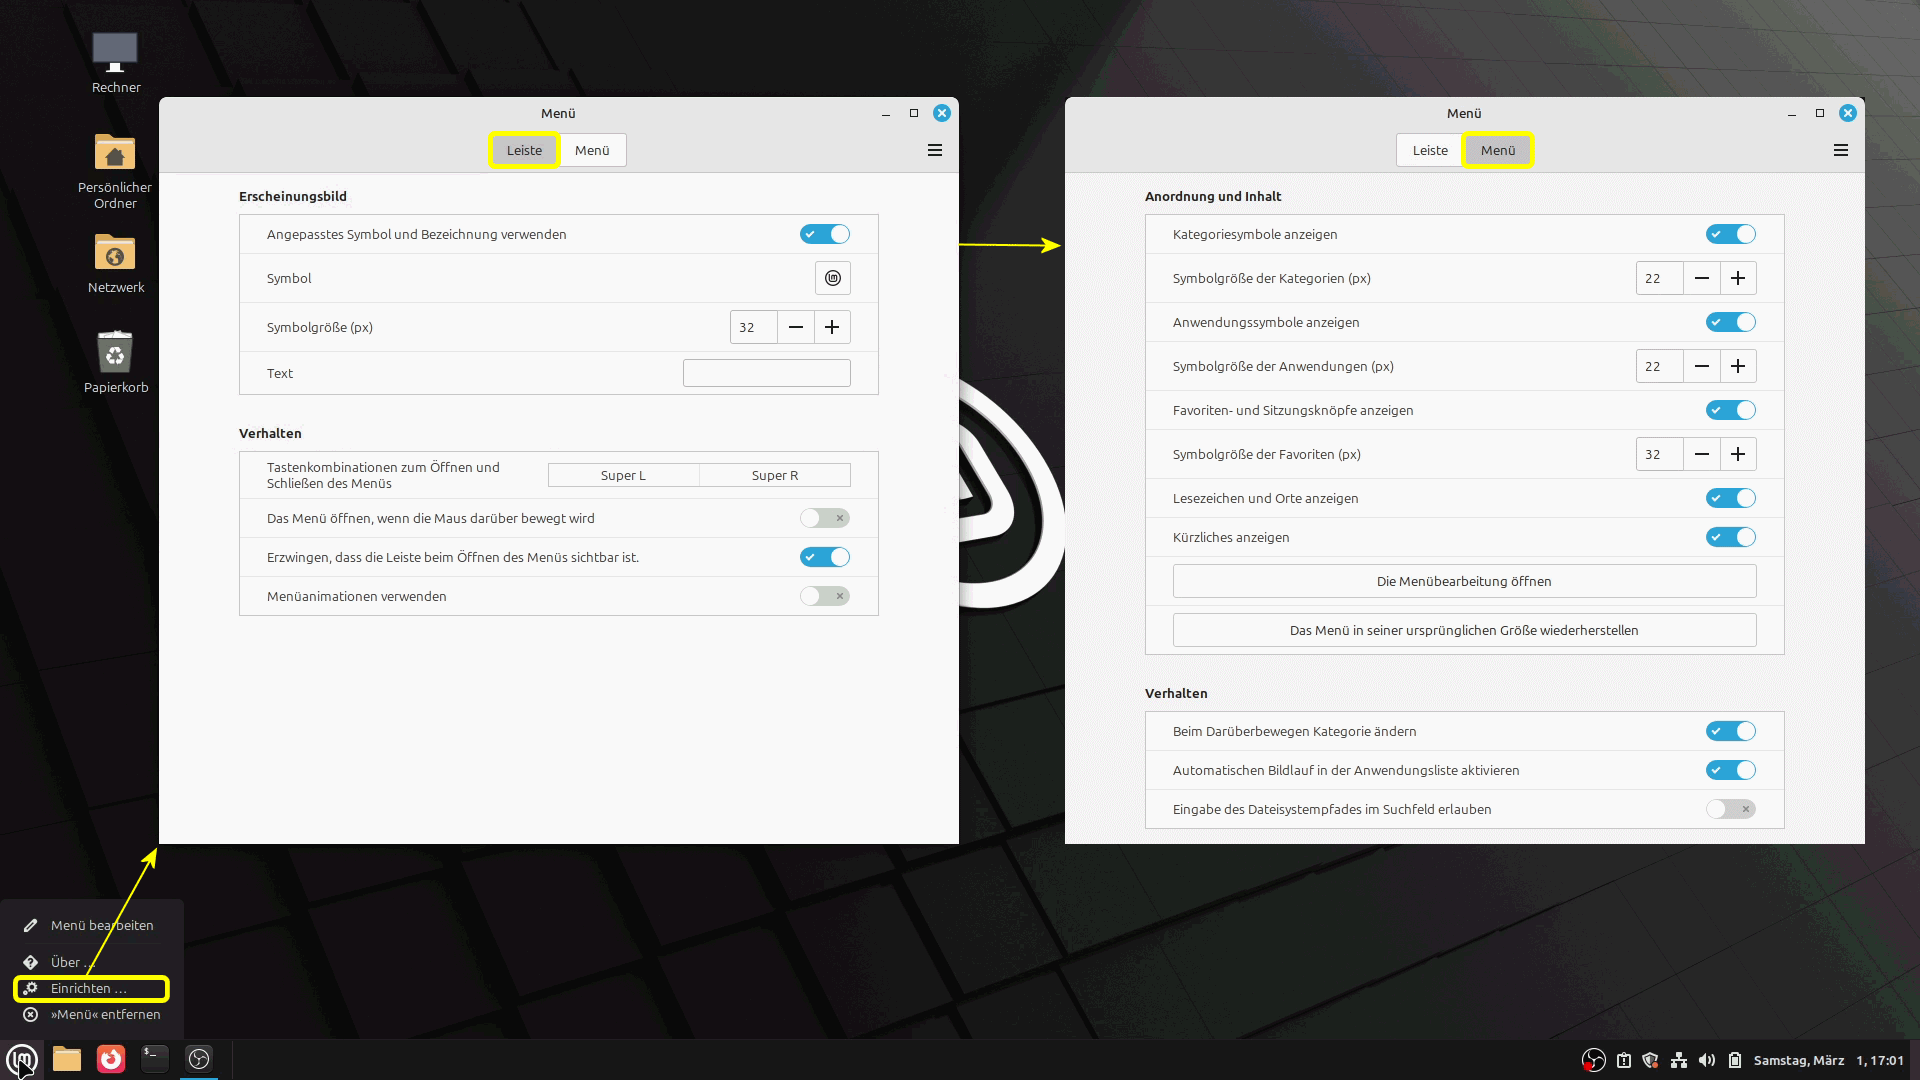The image size is (1920, 1080).
Task: Launch the terminal from the panel
Action: [154, 1058]
